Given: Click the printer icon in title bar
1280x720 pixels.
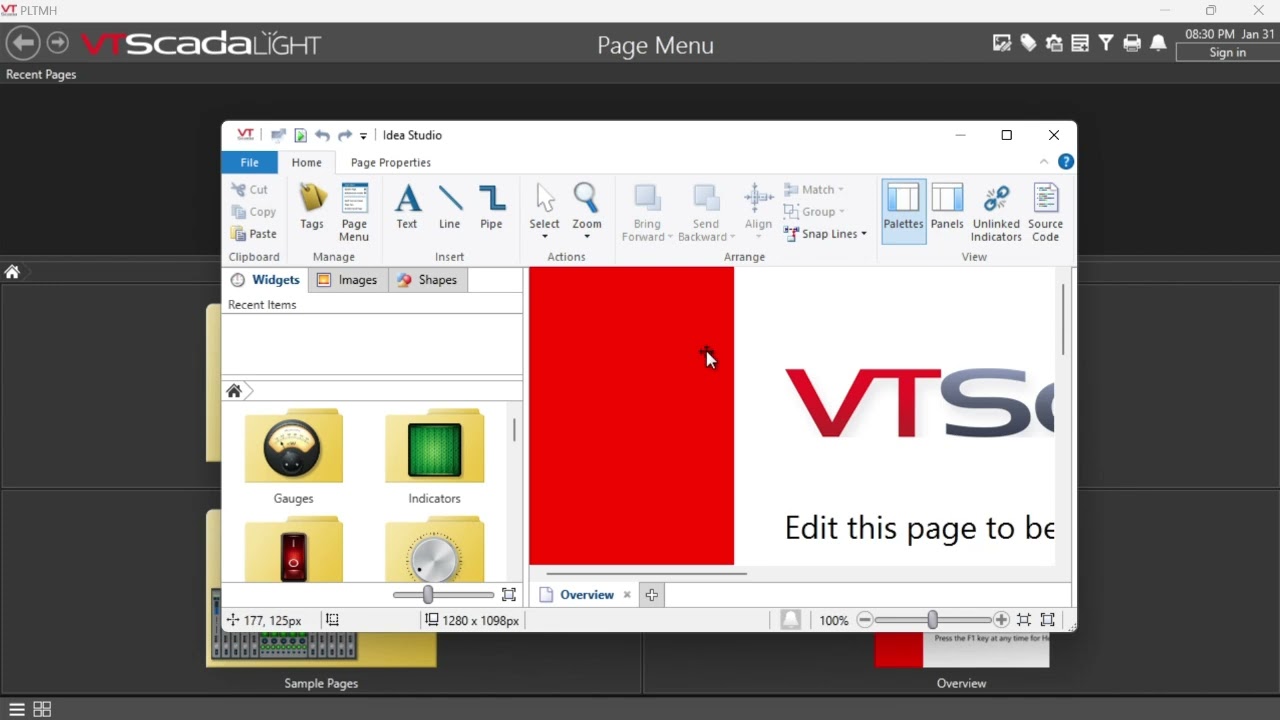Looking at the screenshot, I should 1132,43.
